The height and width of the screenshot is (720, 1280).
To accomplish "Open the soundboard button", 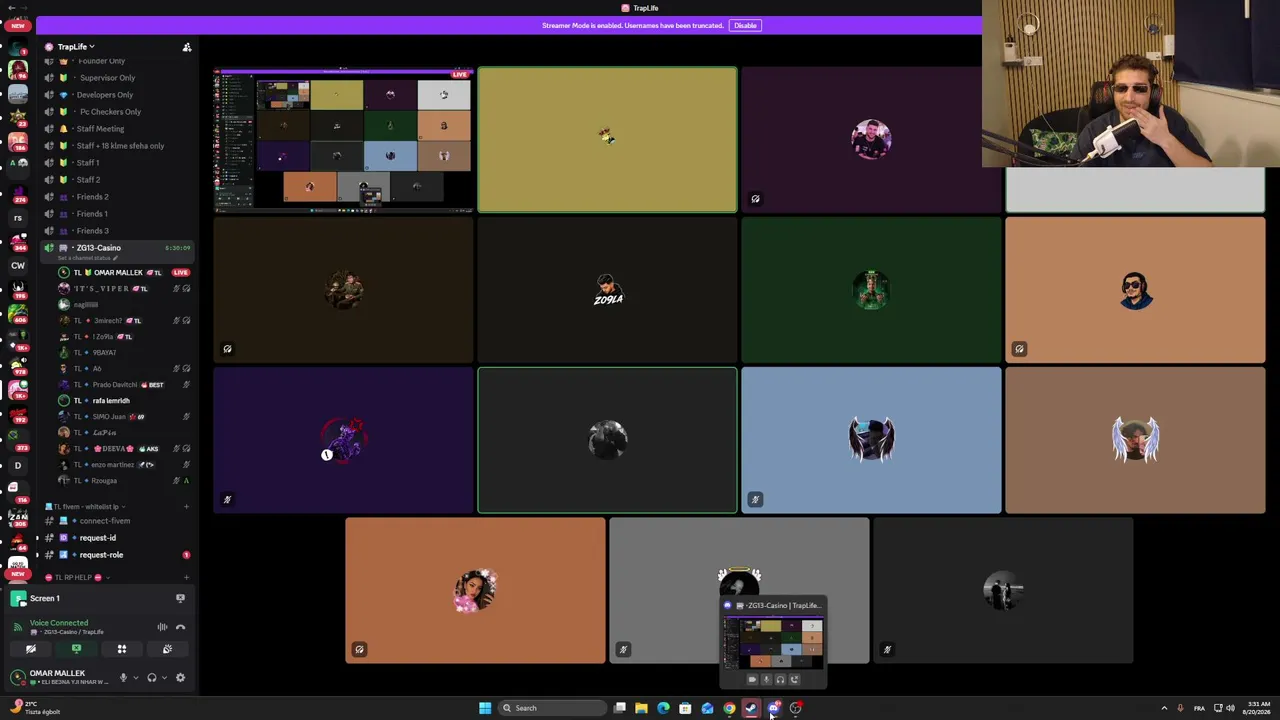I will pyautogui.click(x=167, y=649).
